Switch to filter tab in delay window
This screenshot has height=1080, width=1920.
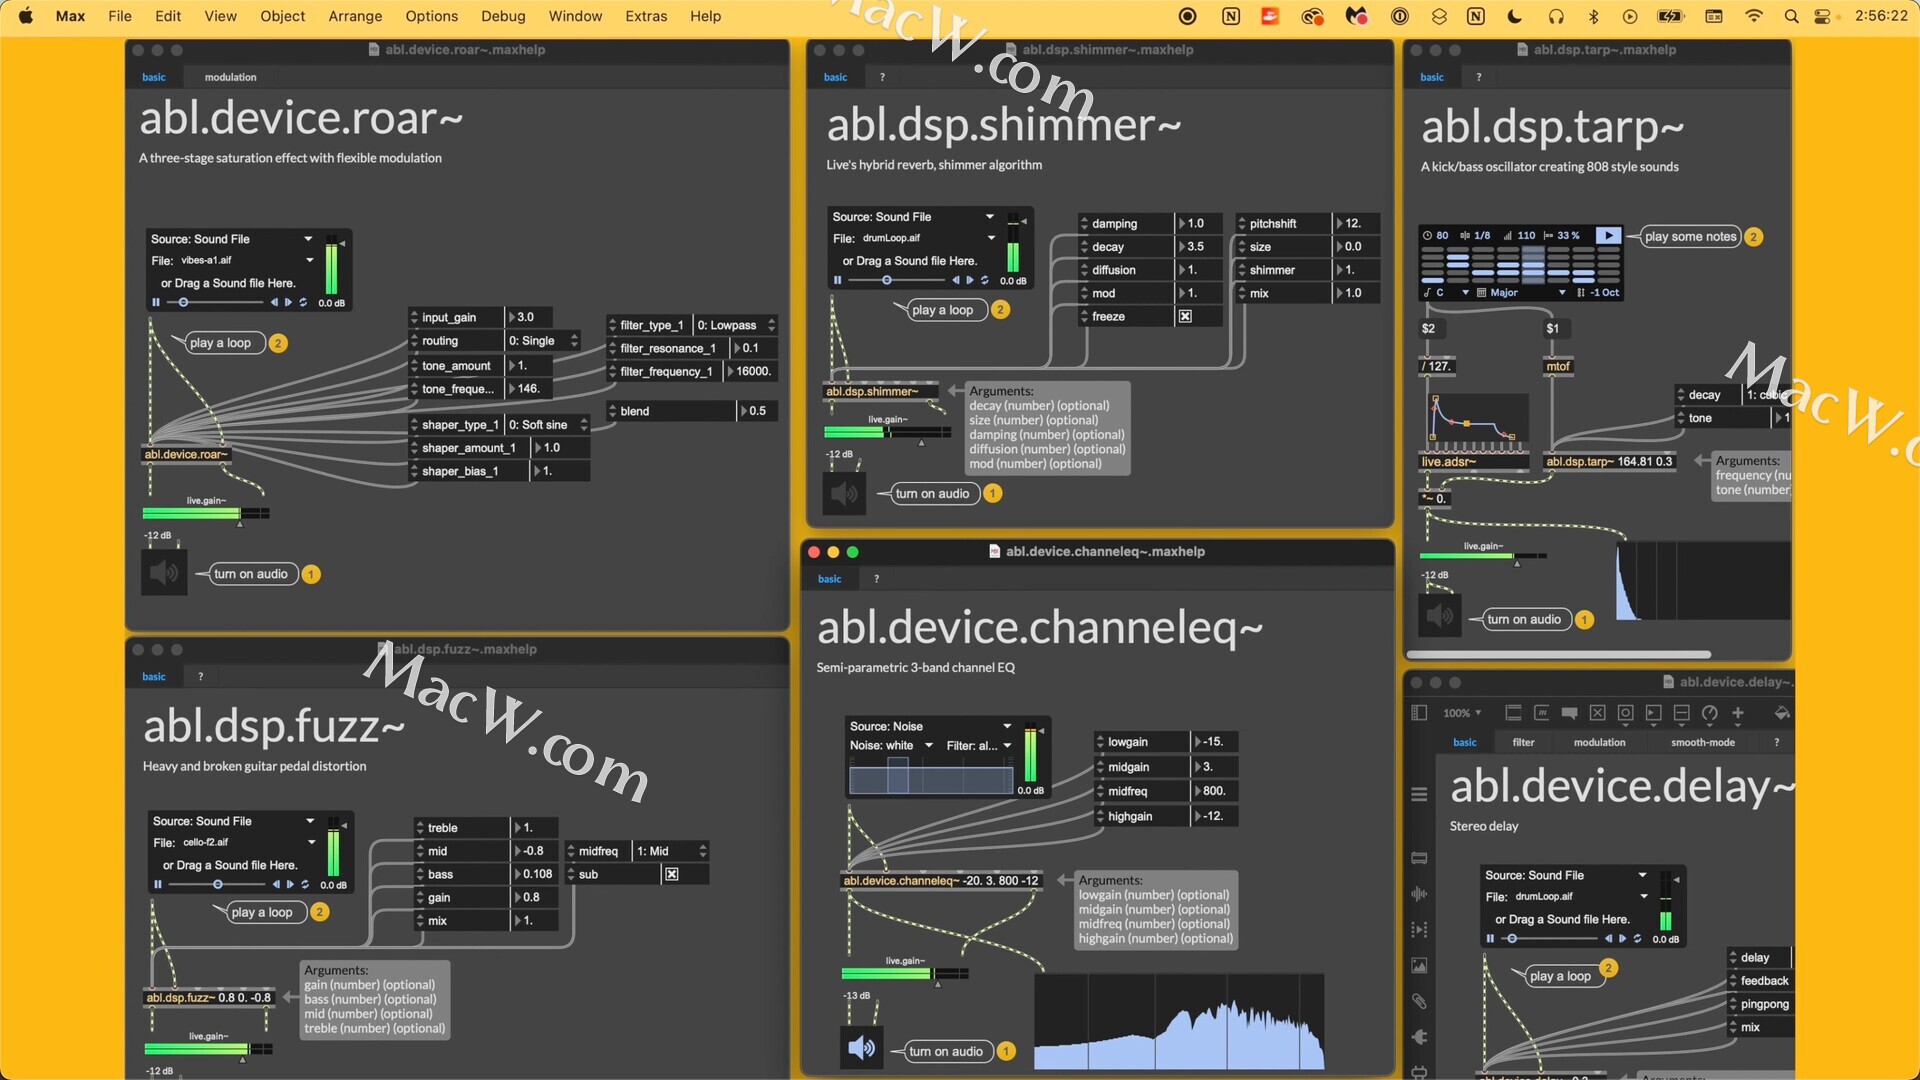pyautogui.click(x=1523, y=742)
